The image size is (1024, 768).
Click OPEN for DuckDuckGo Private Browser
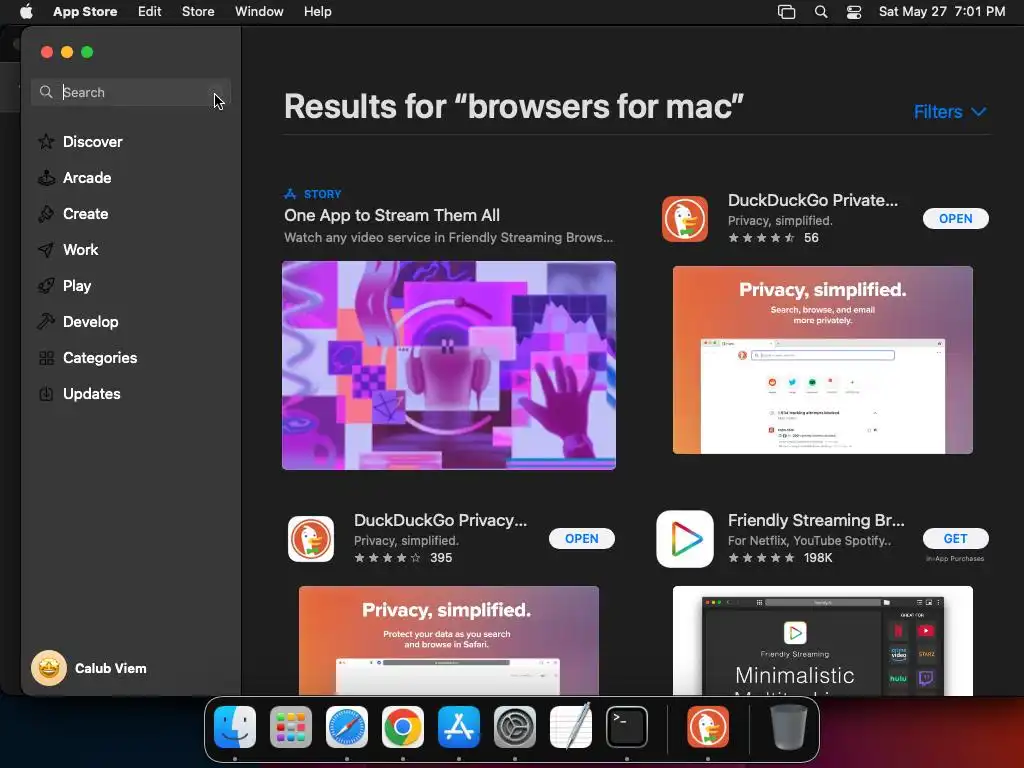pos(955,219)
